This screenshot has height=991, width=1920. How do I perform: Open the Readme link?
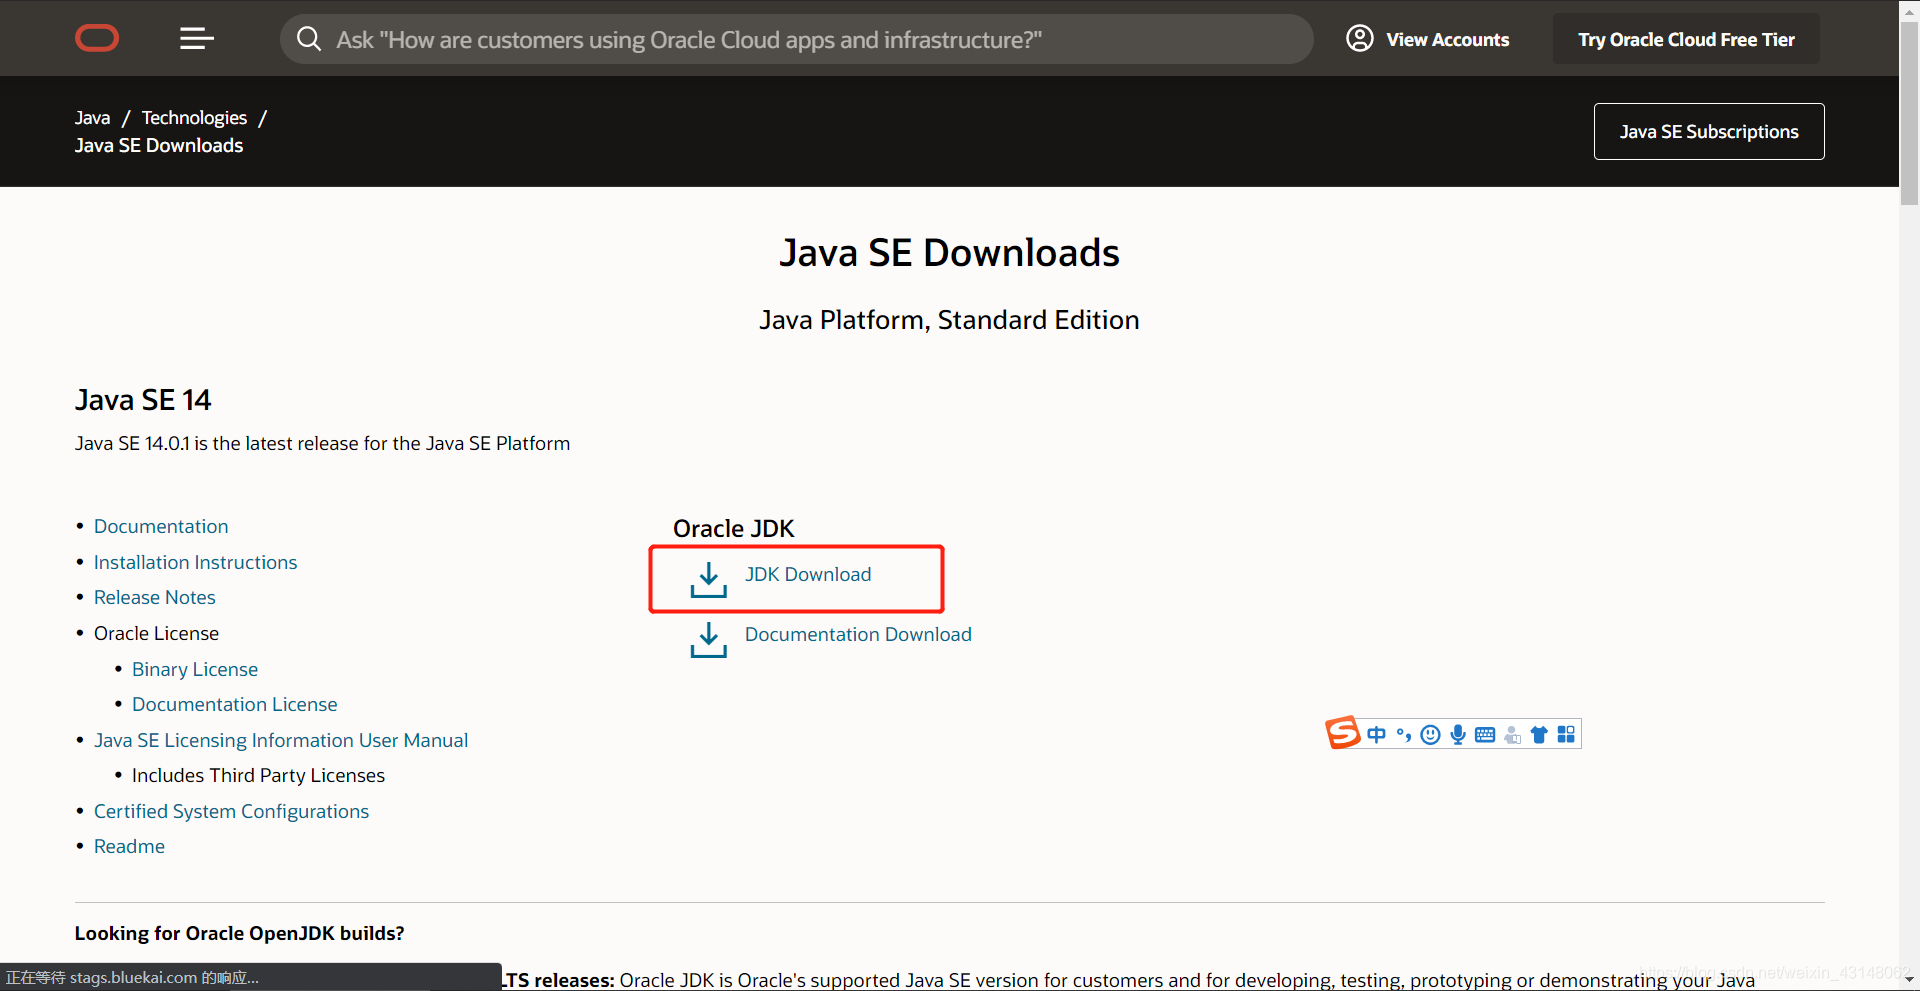pyautogui.click(x=129, y=846)
